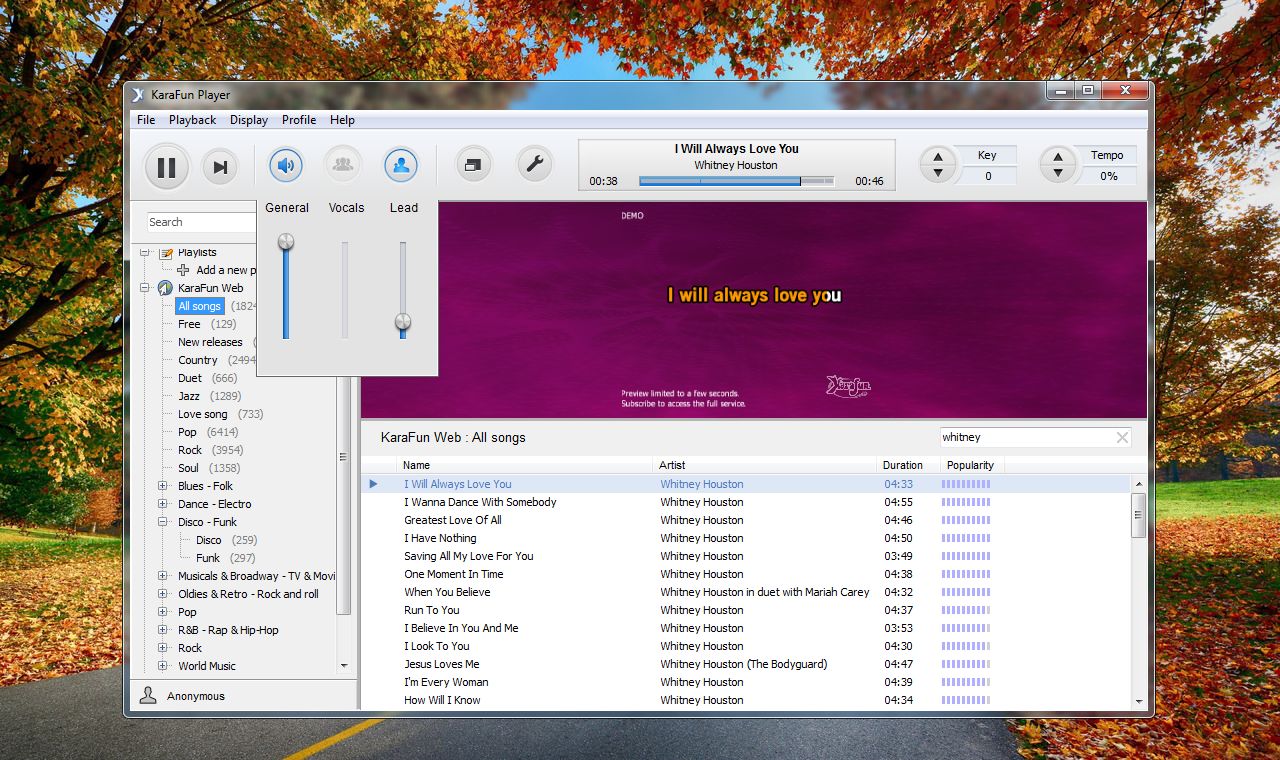The height and width of the screenshot is (760, 1280).
Task: Click the Vocals volume slider track
Action: click(345, 290)
